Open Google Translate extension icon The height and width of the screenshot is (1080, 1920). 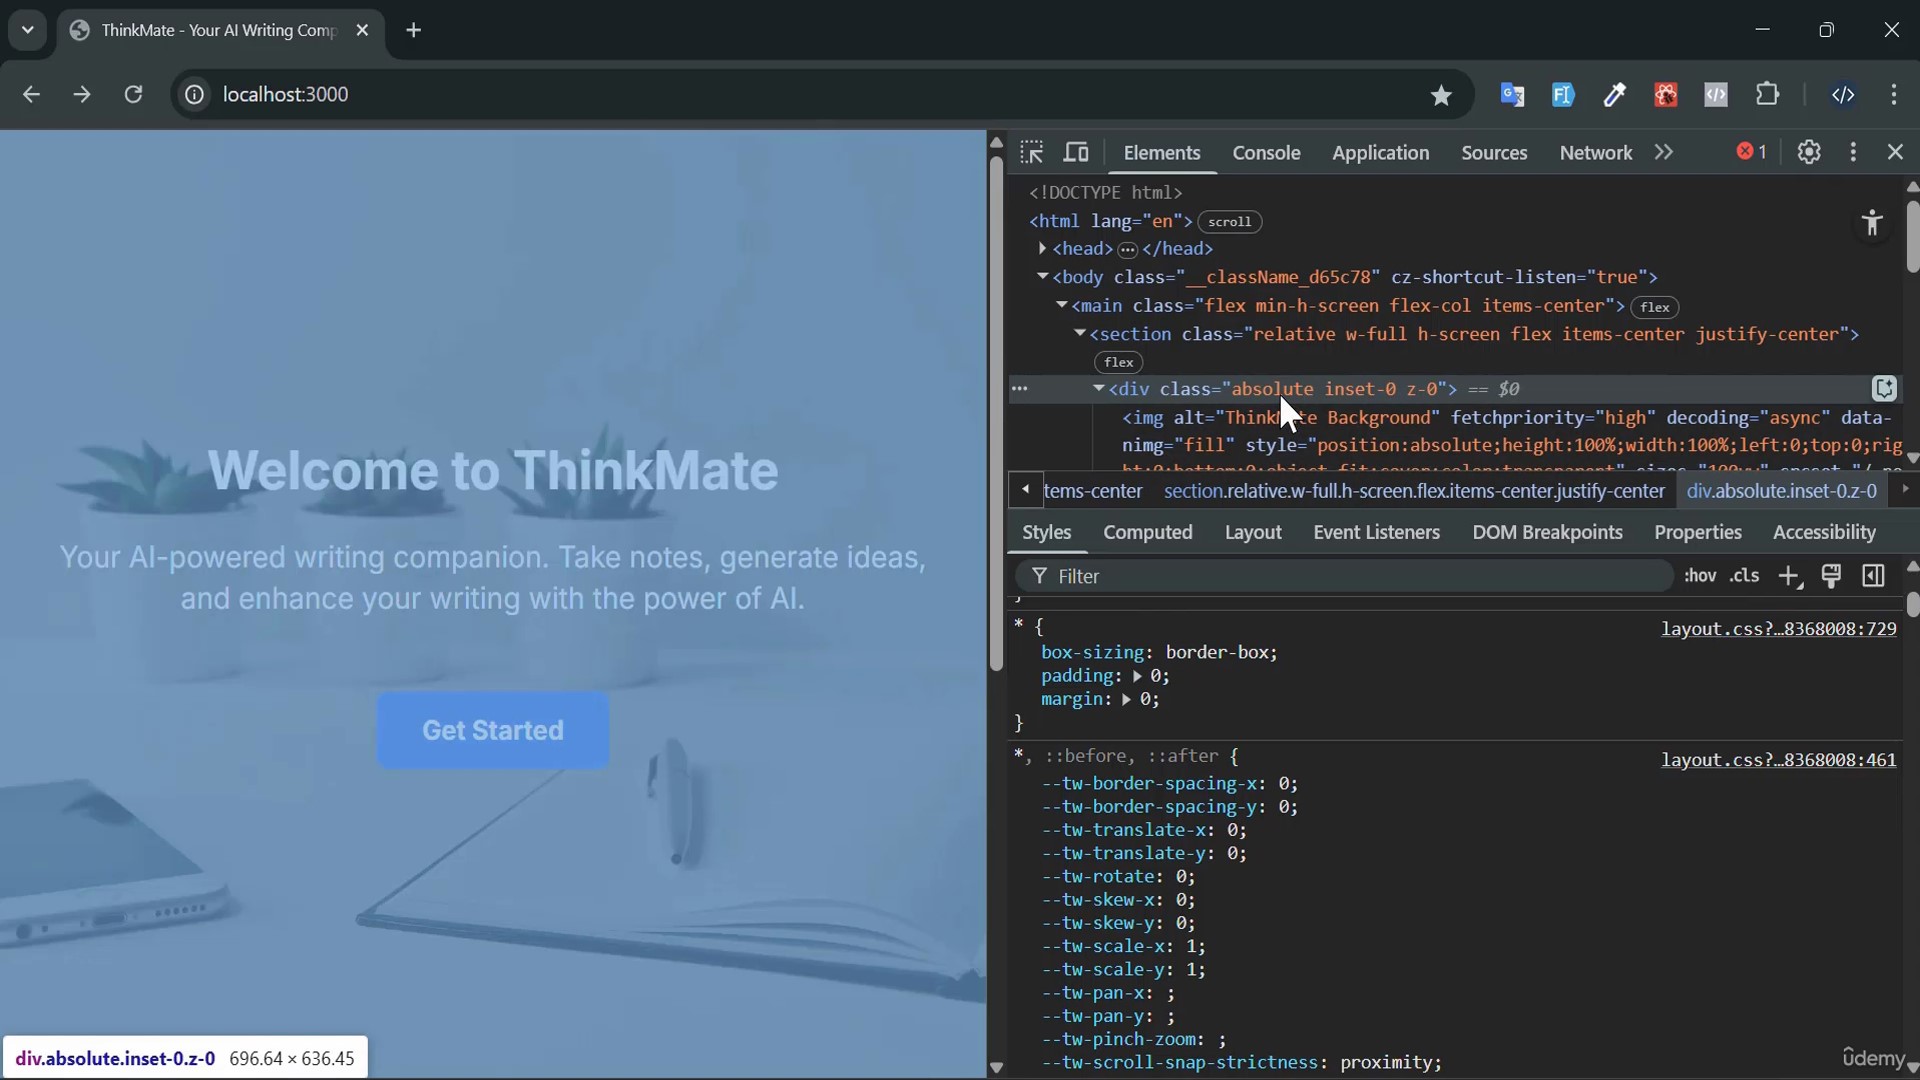[1512, 95]
